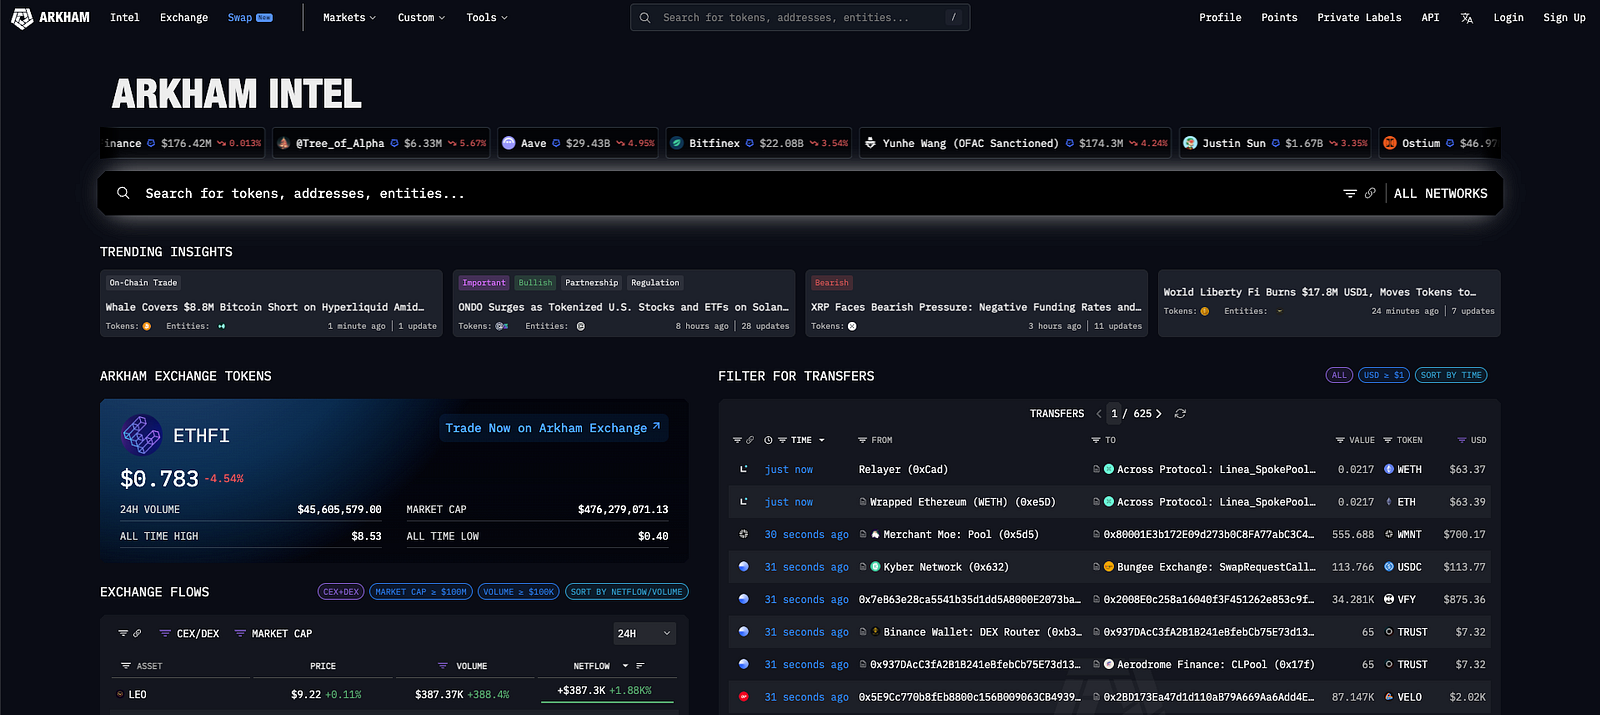The image size is (1600, 715).
Task: Open the filter icon in the main search bar
Action: point(1350,193)
